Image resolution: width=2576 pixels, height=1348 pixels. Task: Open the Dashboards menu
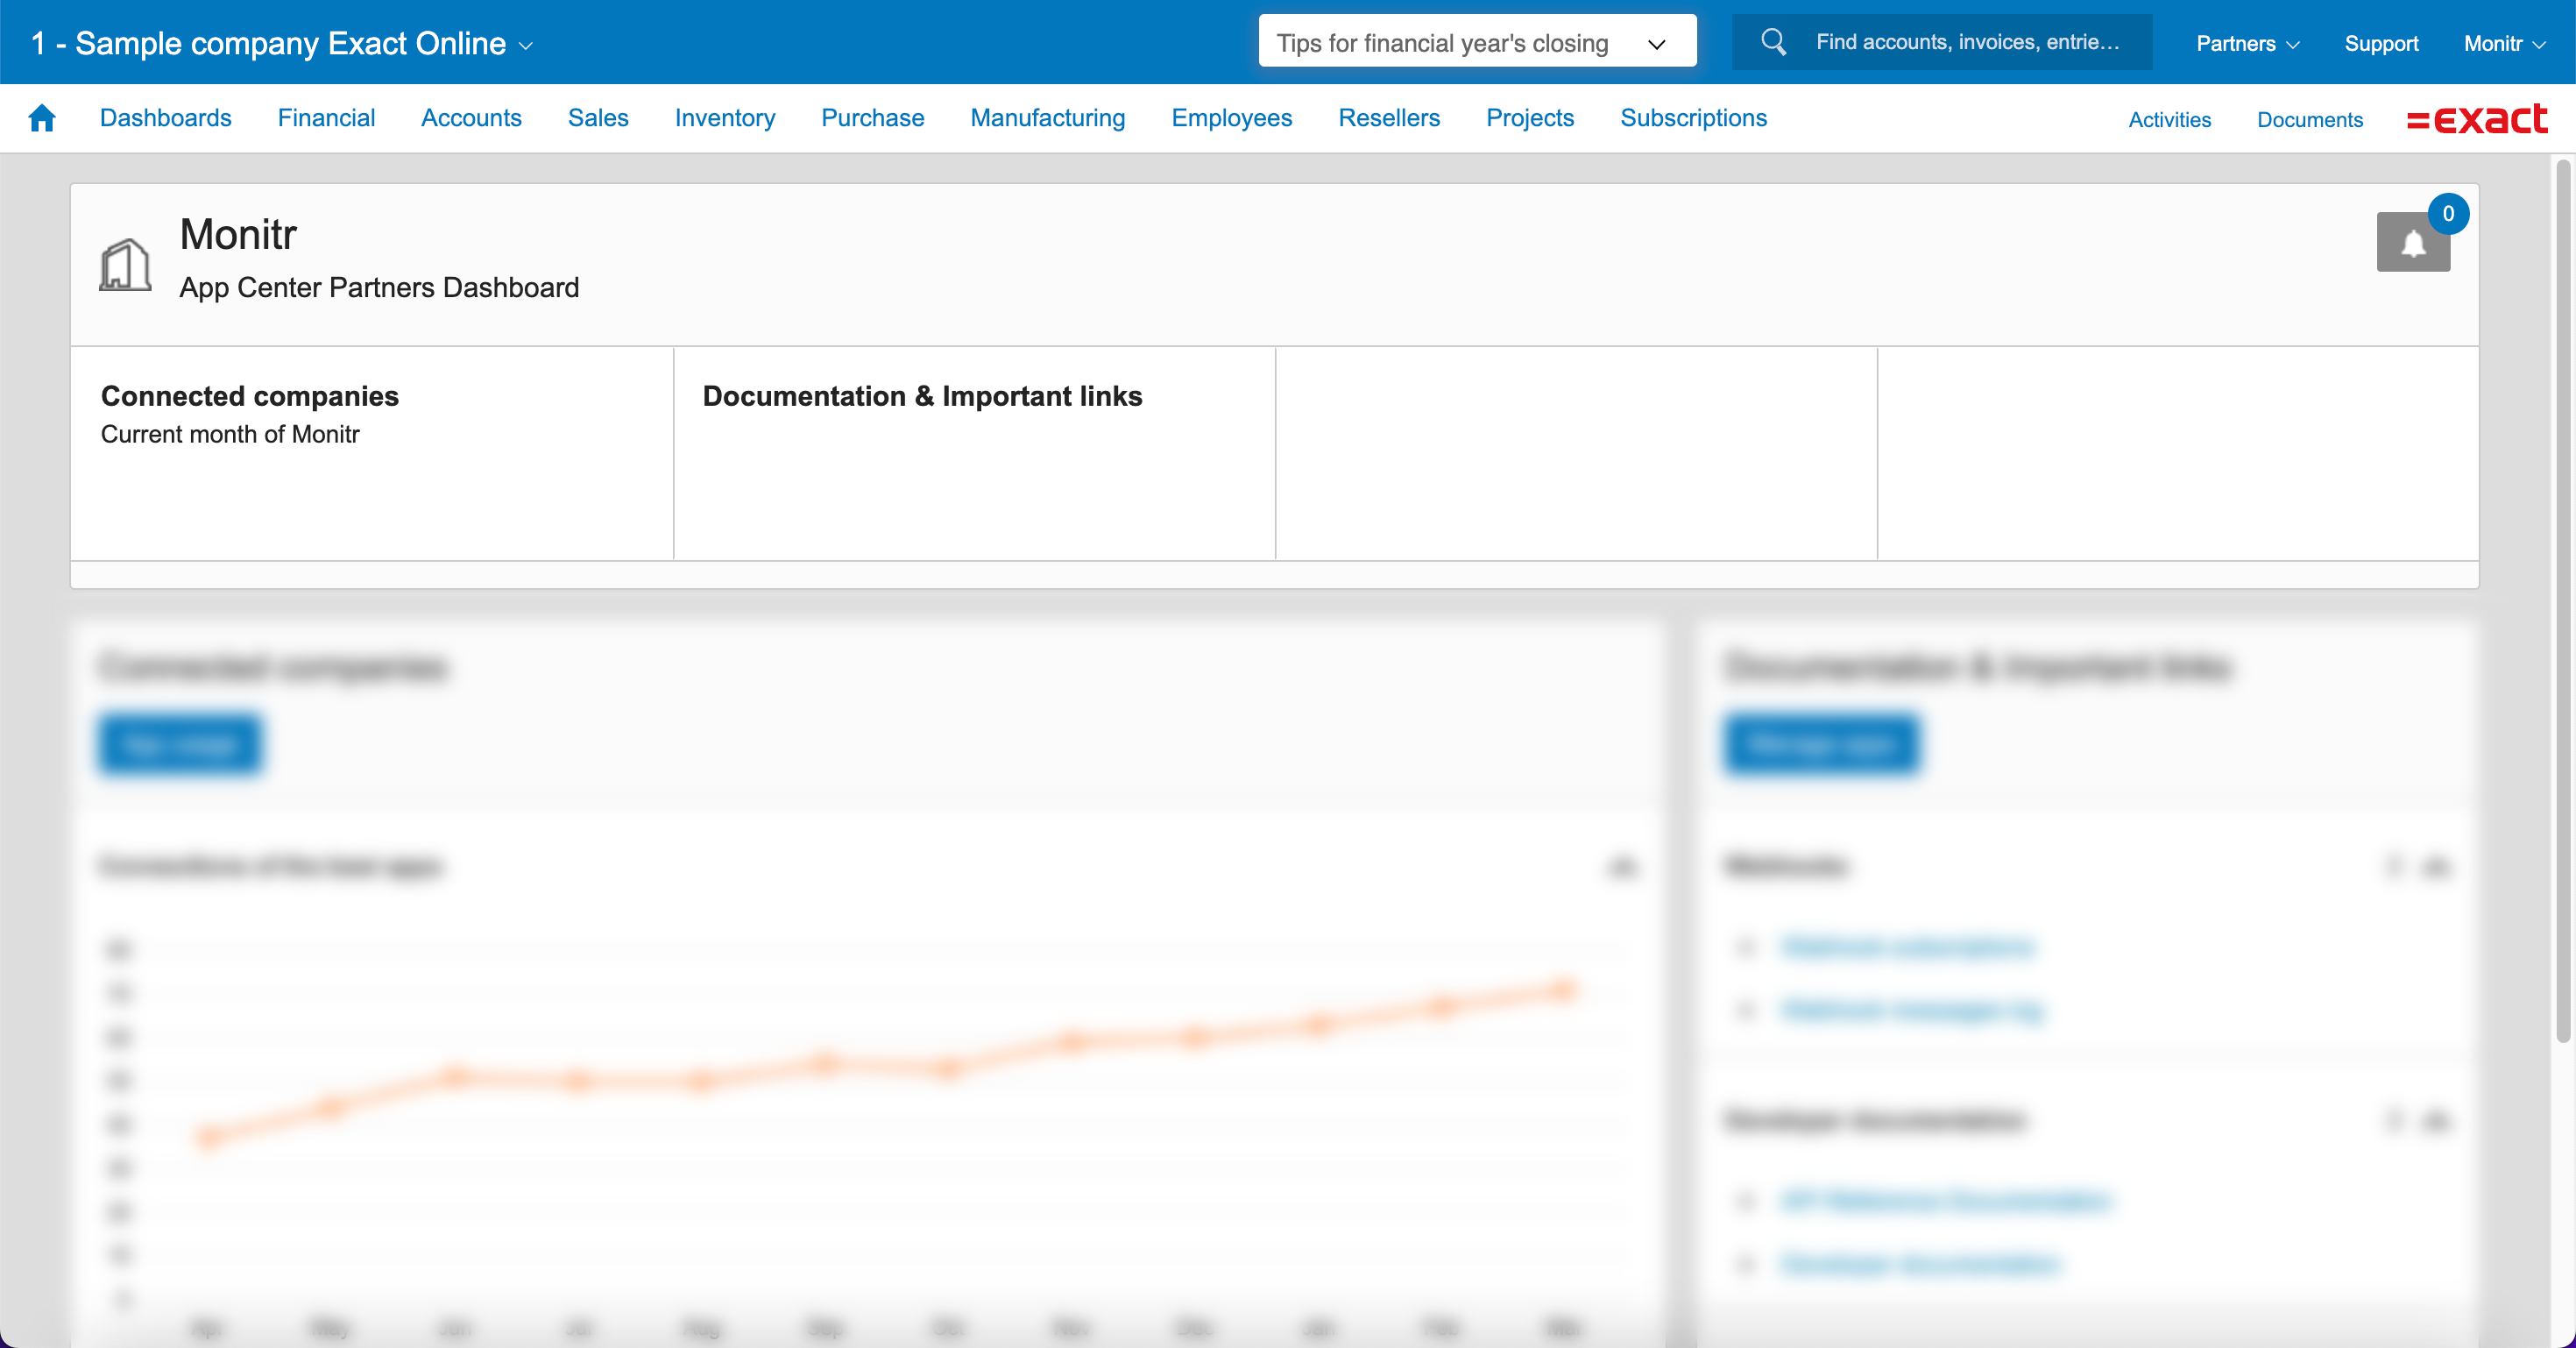pos(165,118)
